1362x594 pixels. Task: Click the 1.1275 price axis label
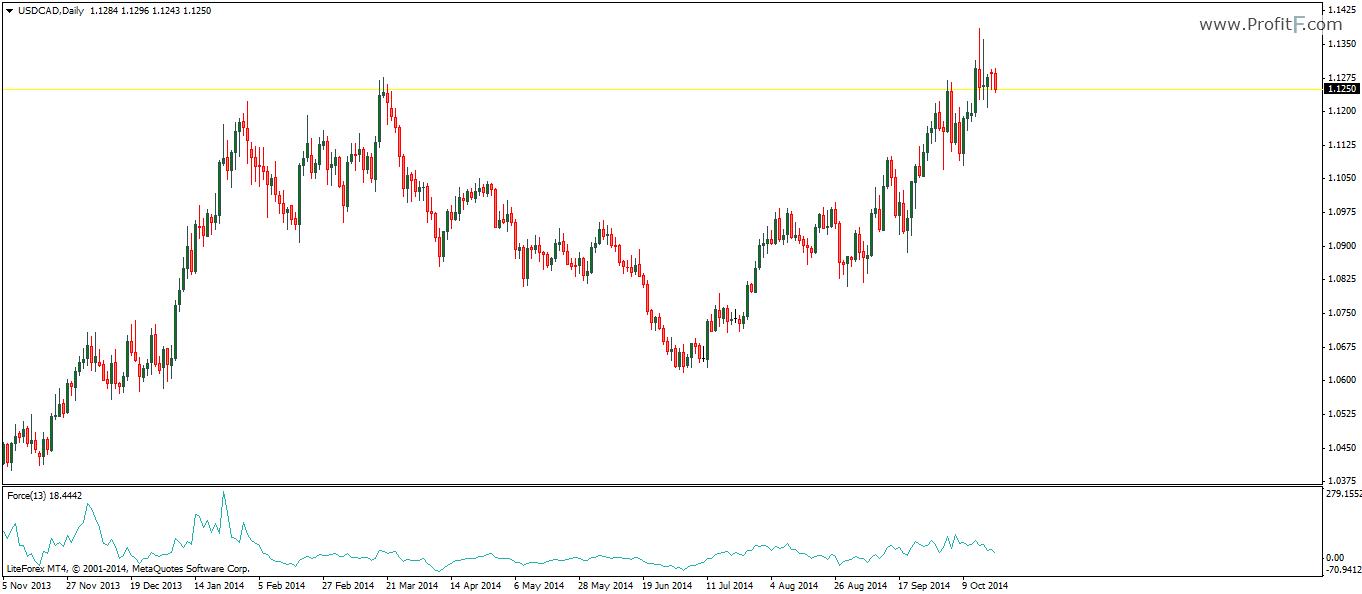click(1342, 77)
